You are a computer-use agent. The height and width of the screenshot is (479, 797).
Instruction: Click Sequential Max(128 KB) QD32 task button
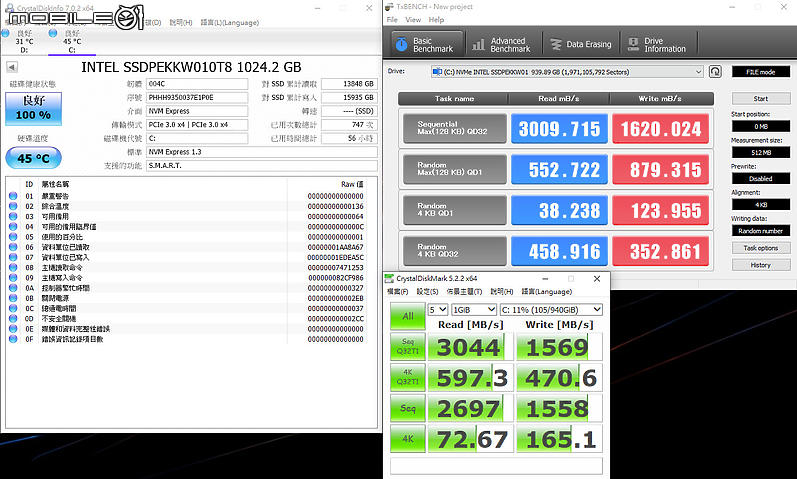pyautogui.click(x=454, y=128)
